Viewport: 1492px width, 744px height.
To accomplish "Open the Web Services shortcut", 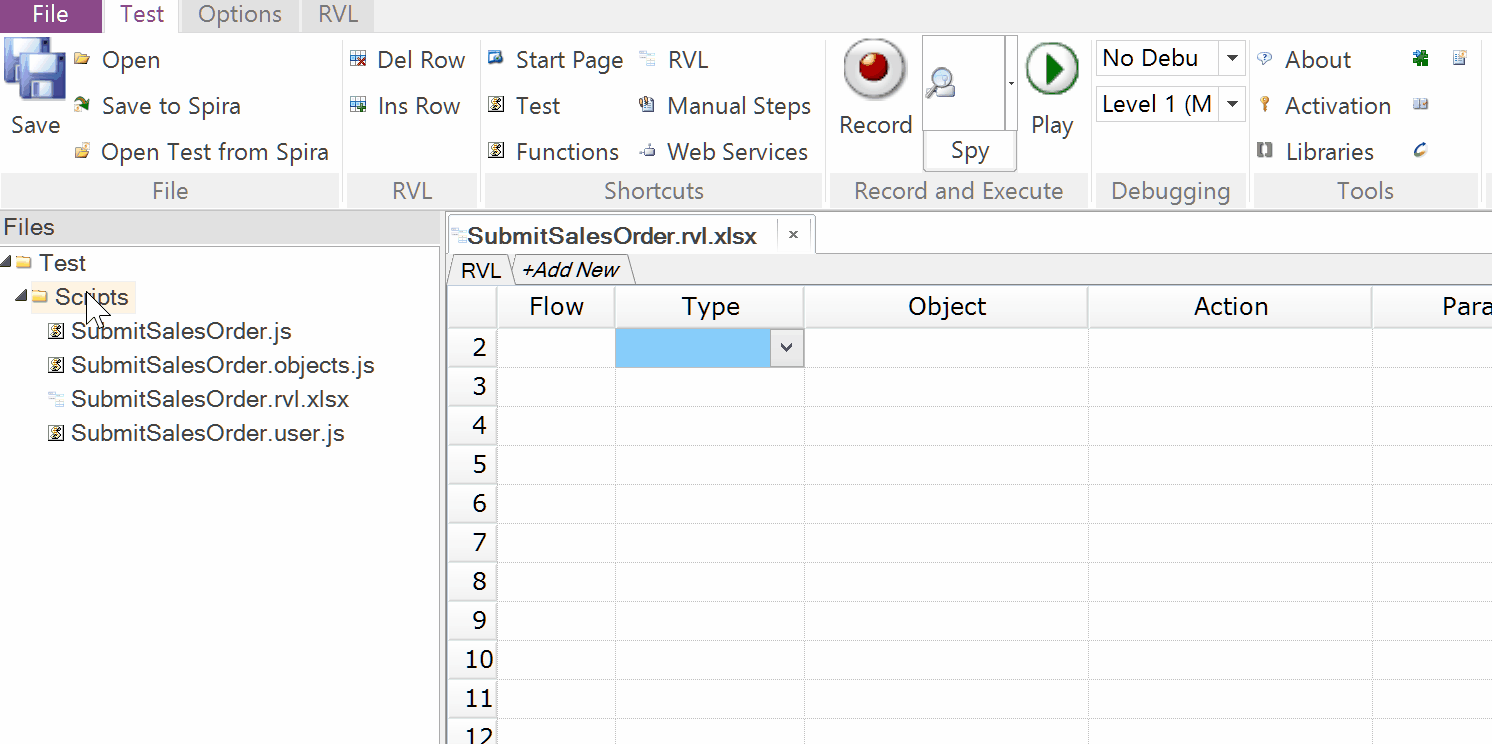I will point(724,152).
